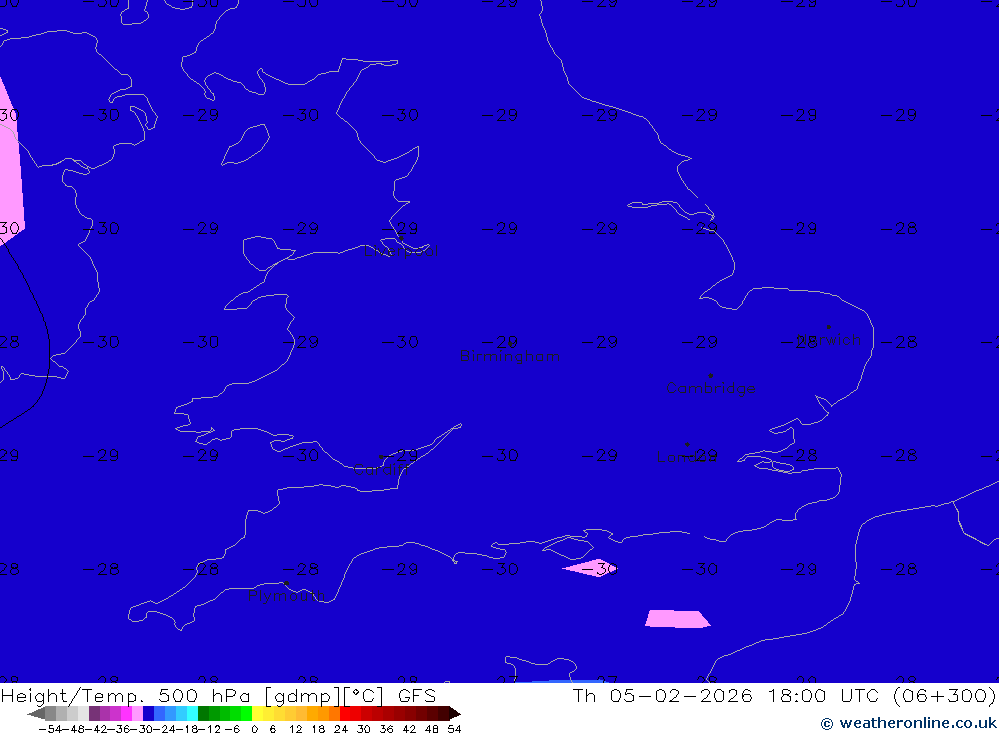The image size is (1000, 733).
Task: Pick the bright yellow legend swatch
Action: 258,713
